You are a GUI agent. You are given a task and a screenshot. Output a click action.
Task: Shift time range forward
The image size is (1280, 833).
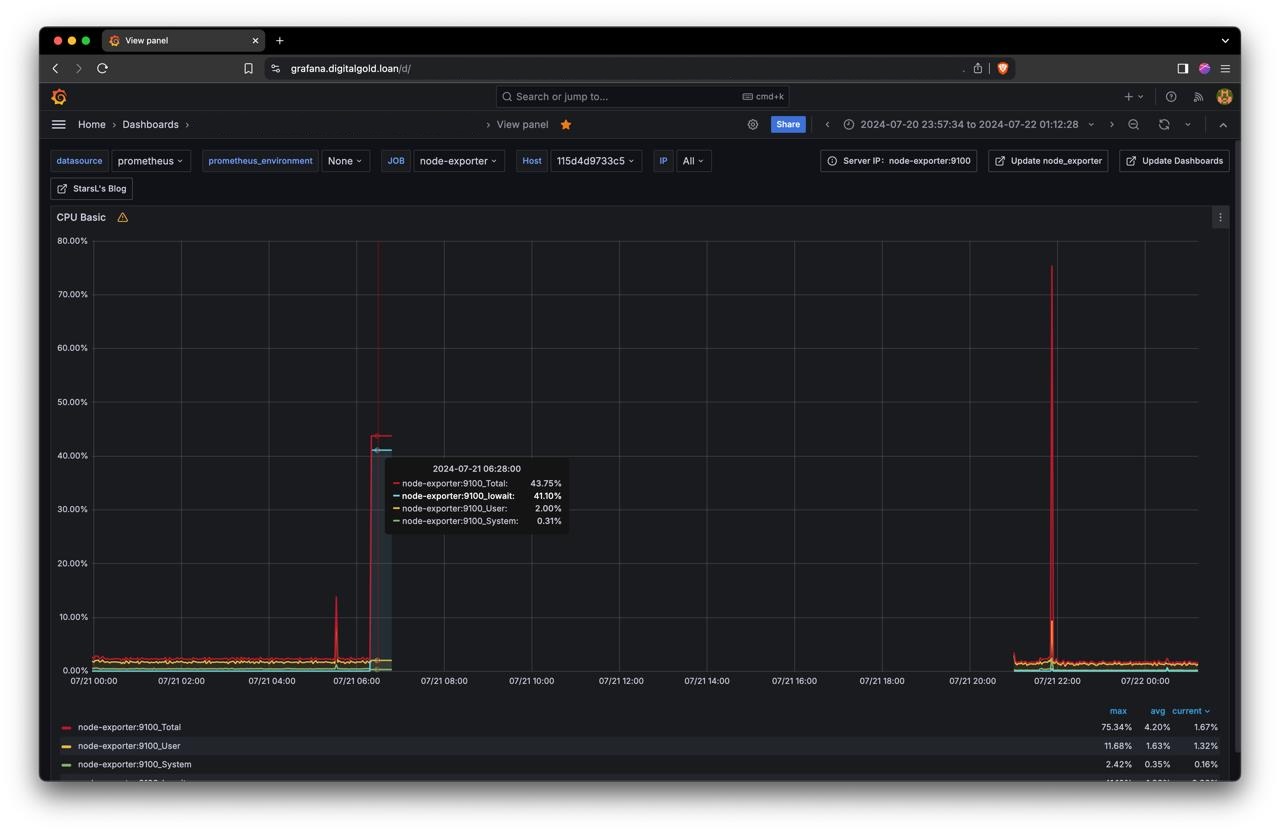pos(1111,124)
